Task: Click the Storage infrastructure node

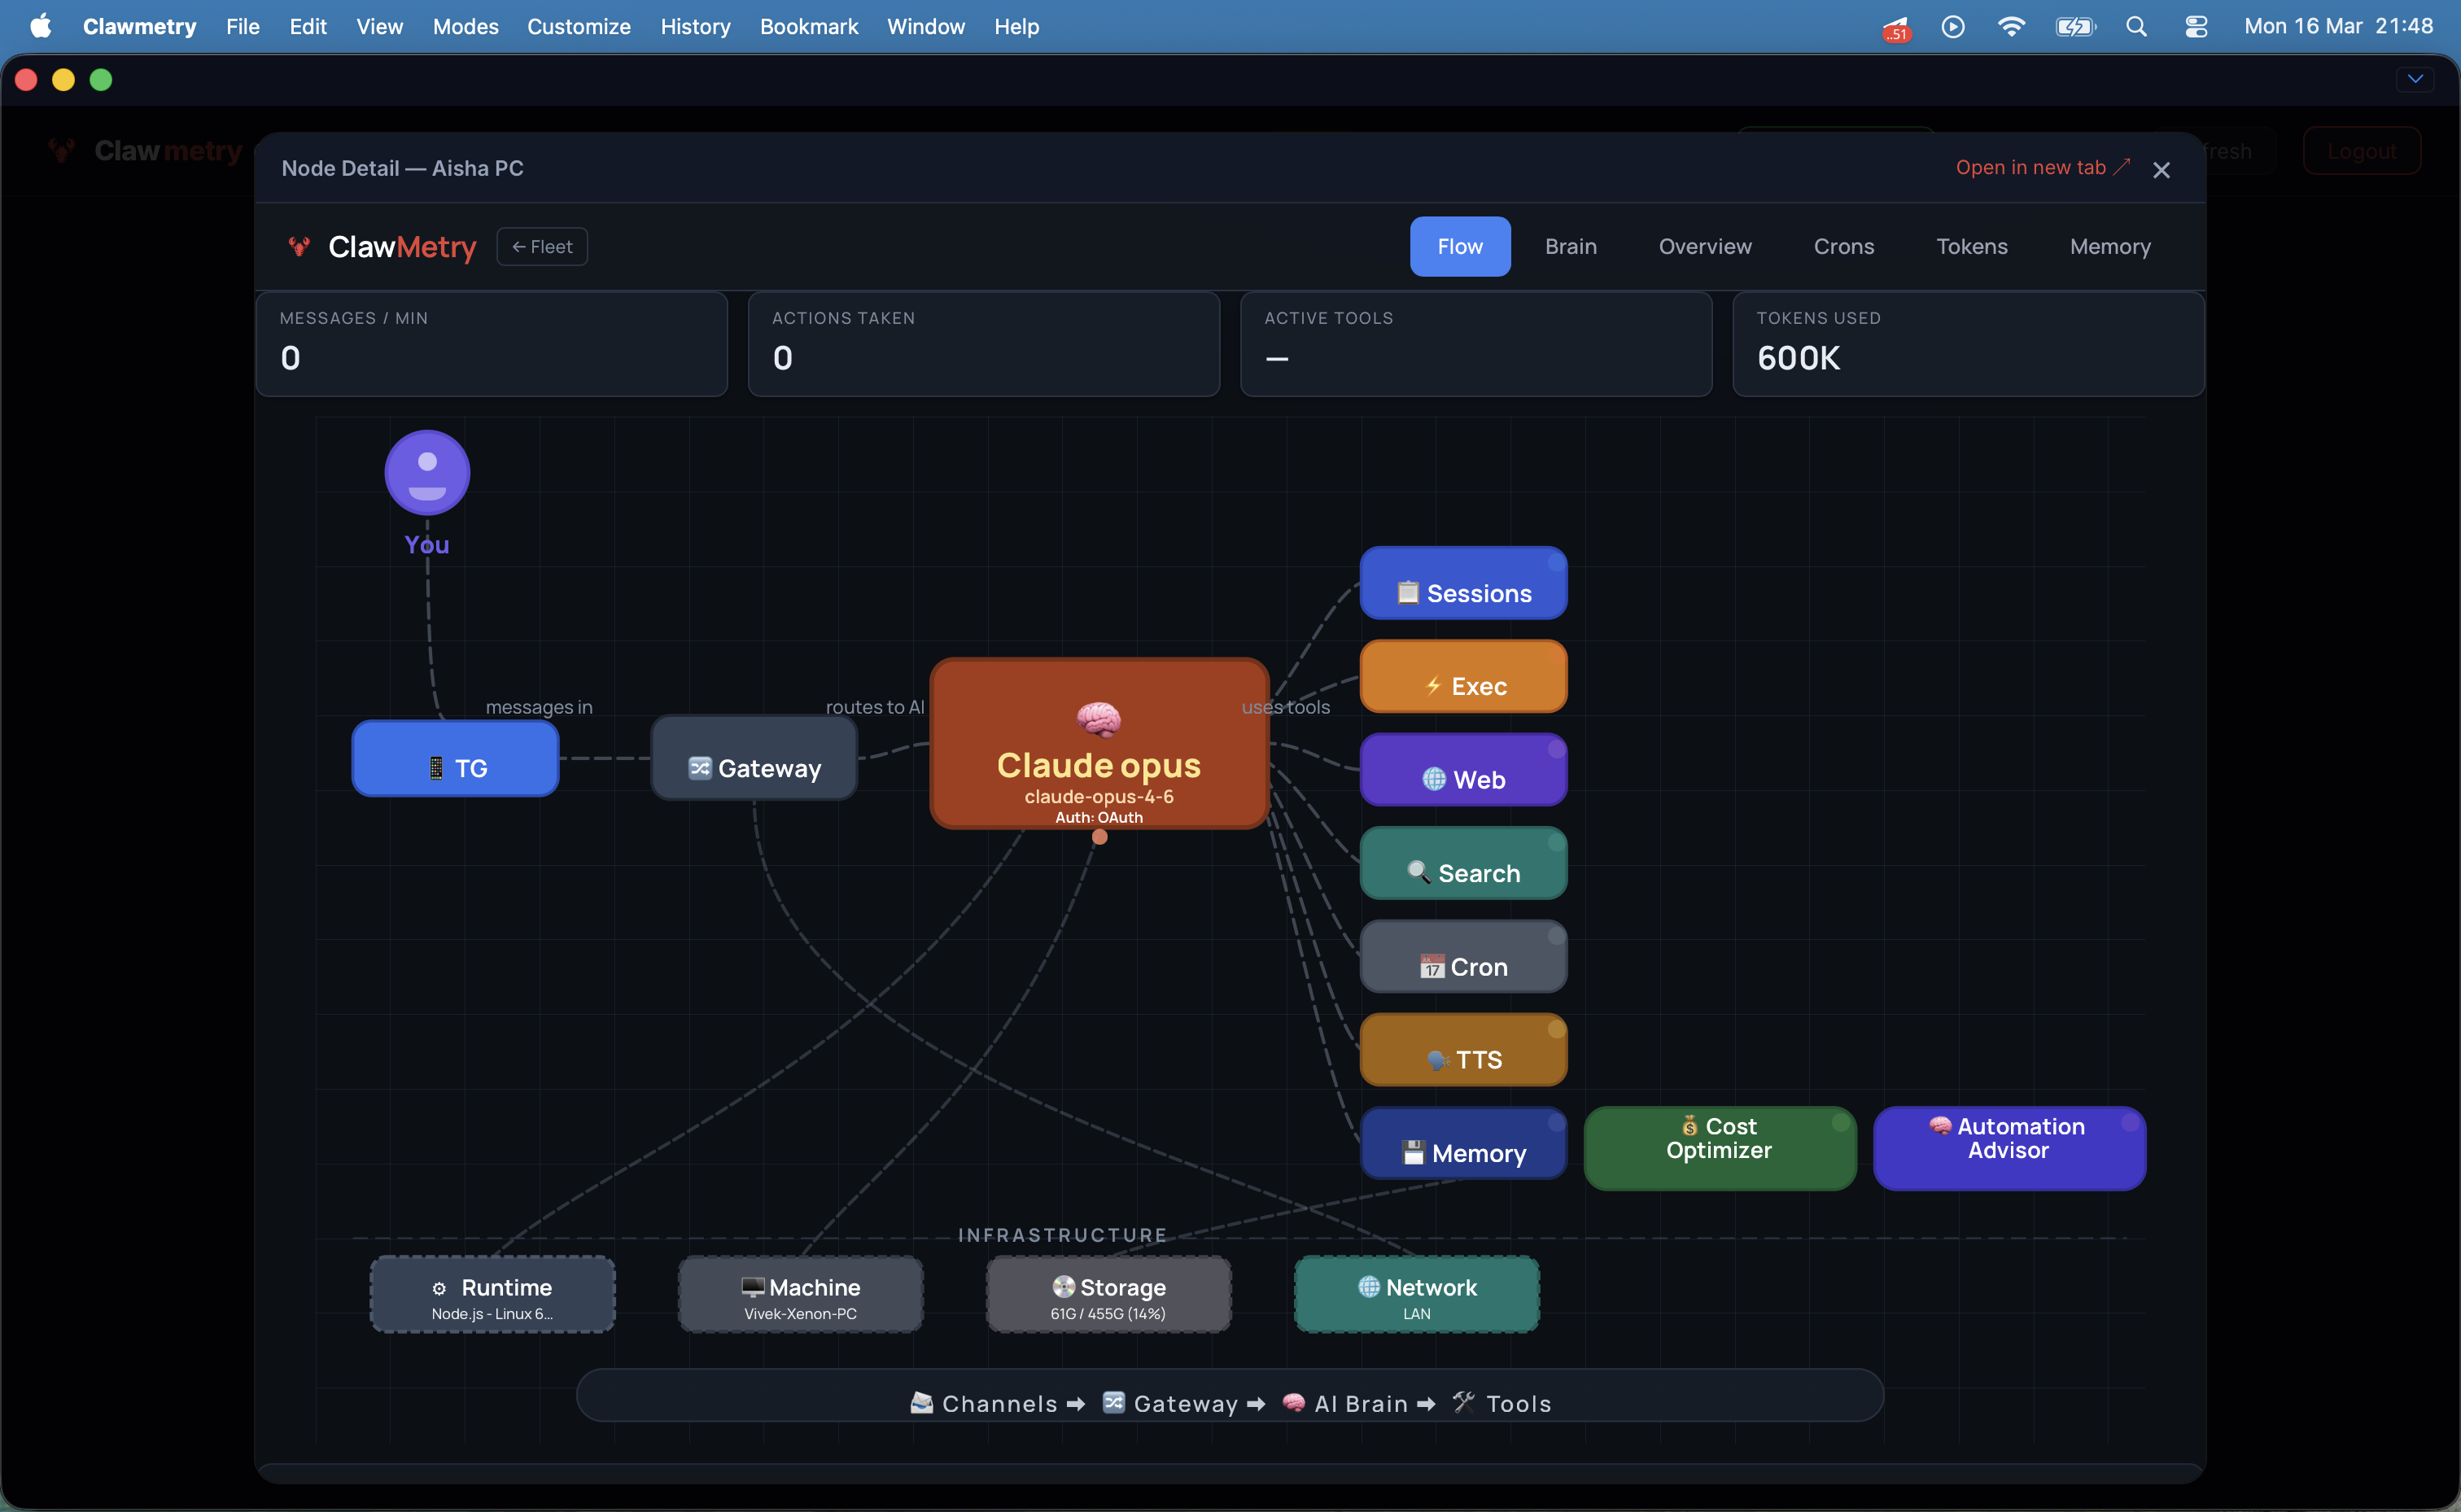Action: [1108, 1295]
